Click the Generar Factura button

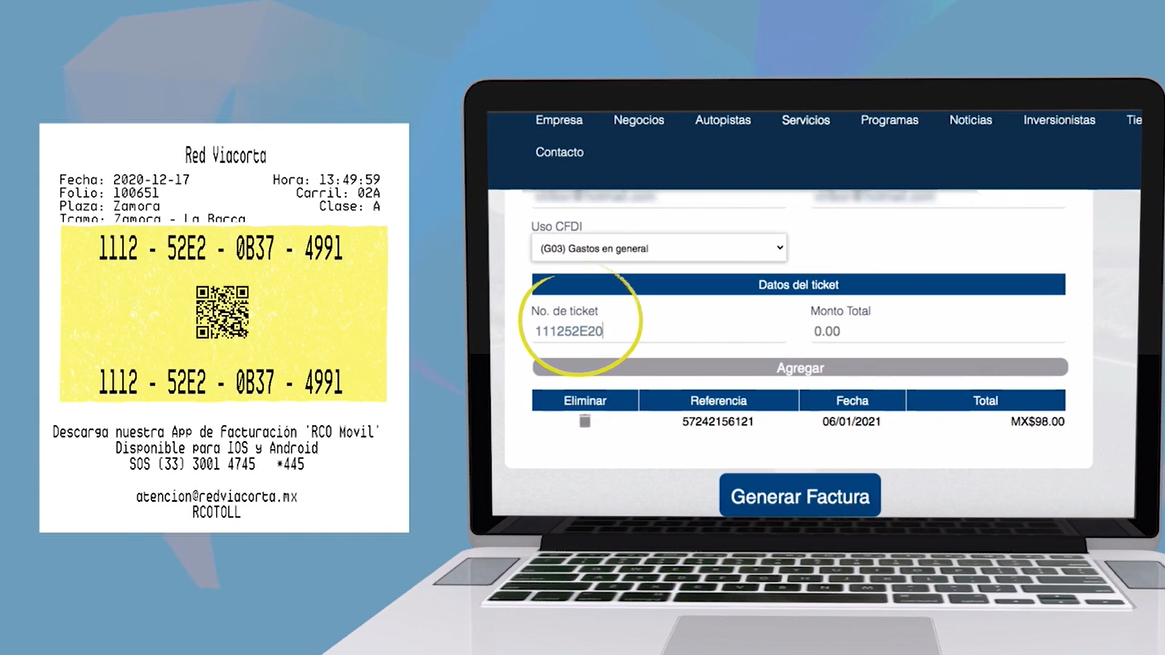tap(800, 496)
